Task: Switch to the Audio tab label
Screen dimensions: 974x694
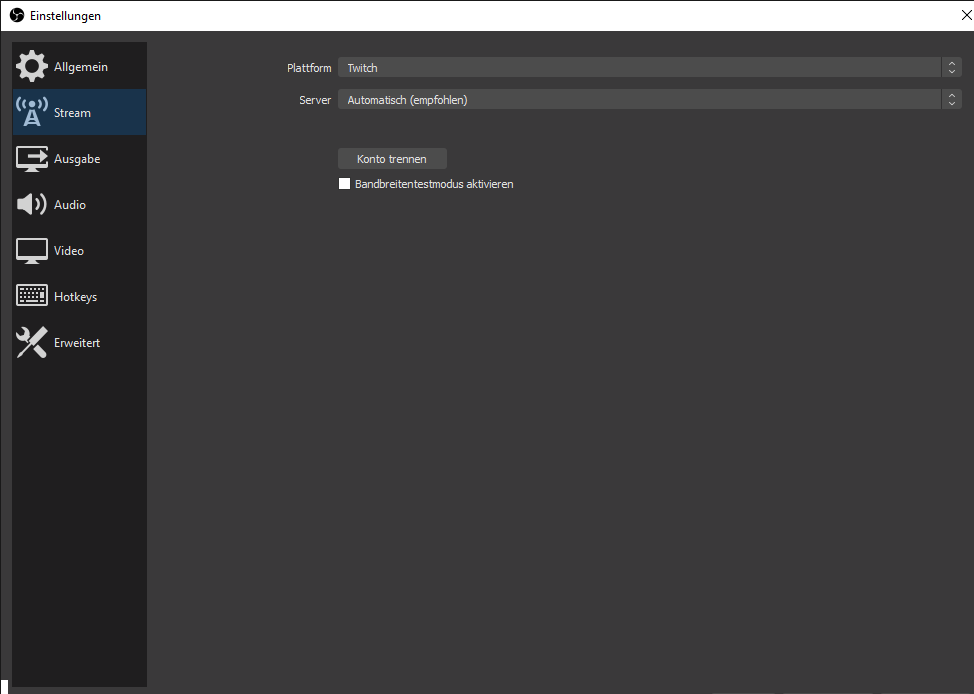Action: click(70, 205)
